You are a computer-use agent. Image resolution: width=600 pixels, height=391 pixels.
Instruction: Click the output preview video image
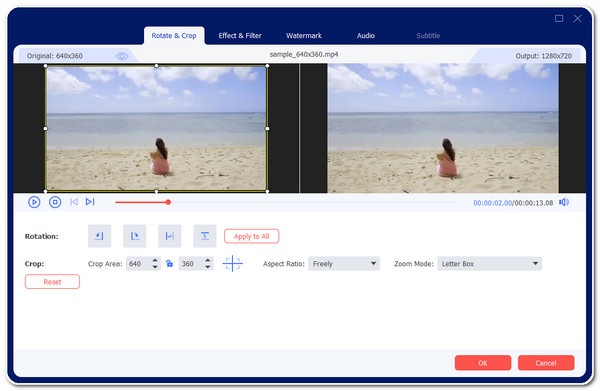pos(443,128)
